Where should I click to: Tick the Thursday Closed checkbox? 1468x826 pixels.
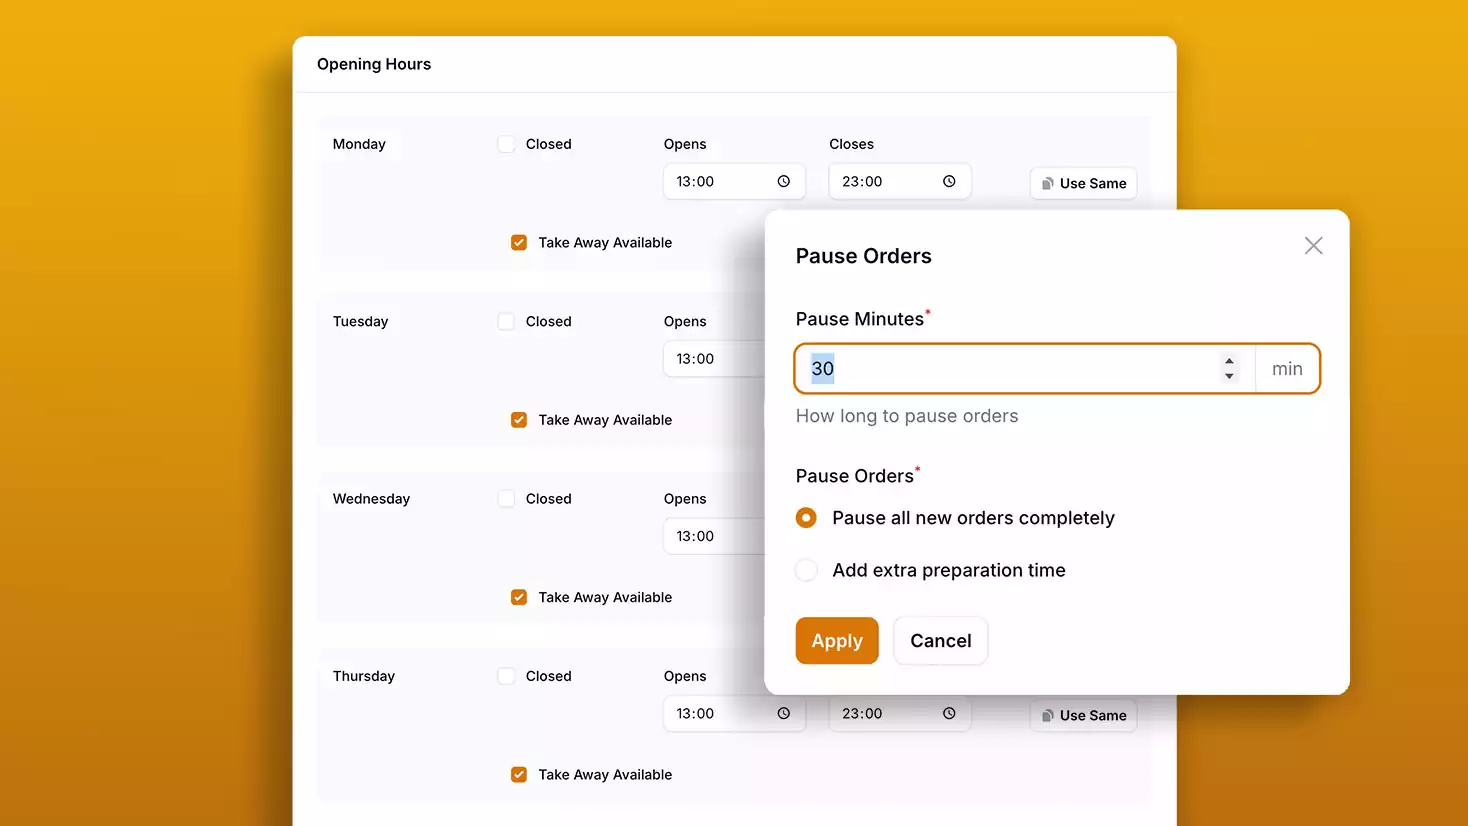click(507, 677)
